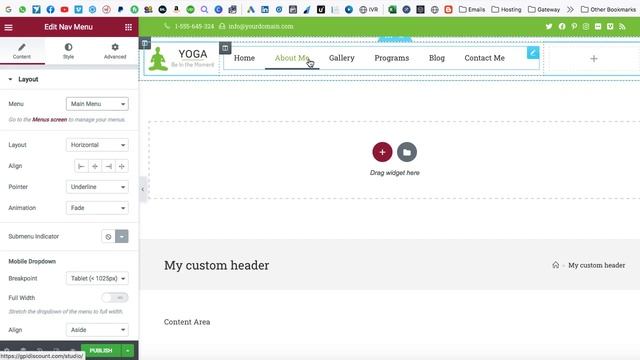Viewport: 640px width, 360px height.
Task: Click the red Add New Section button
Action: 382,152
